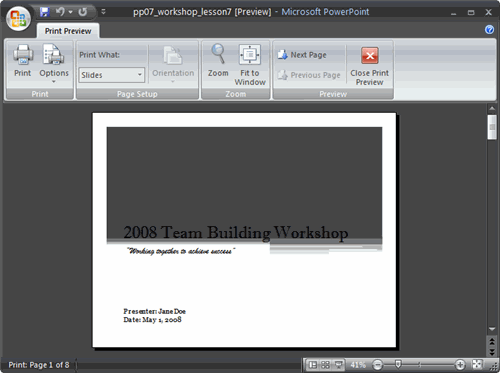The width and height of the screenshot is (500, 373).
Task: Click the Print printer icon
Action: point(23,55)
